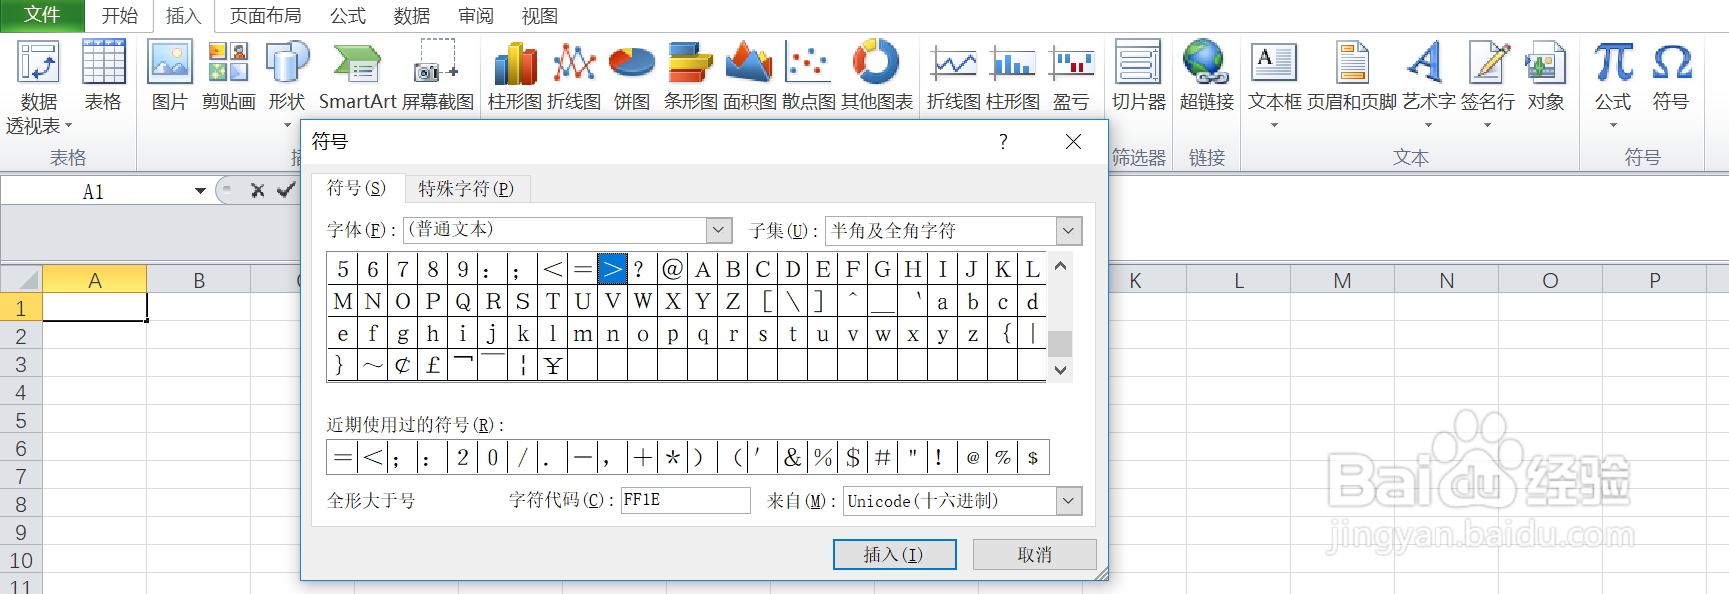The width and height of the screenshot is (1729, 594).
Task: Open Special Characters (特殊字符) tab
Action: pyautogui.click(x=466, y=189)
